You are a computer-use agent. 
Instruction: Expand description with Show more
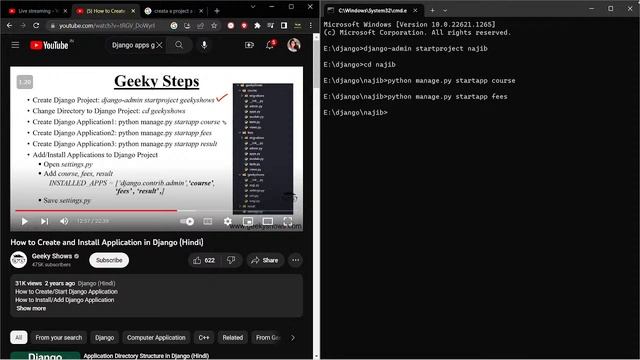(x=31, y=308)
